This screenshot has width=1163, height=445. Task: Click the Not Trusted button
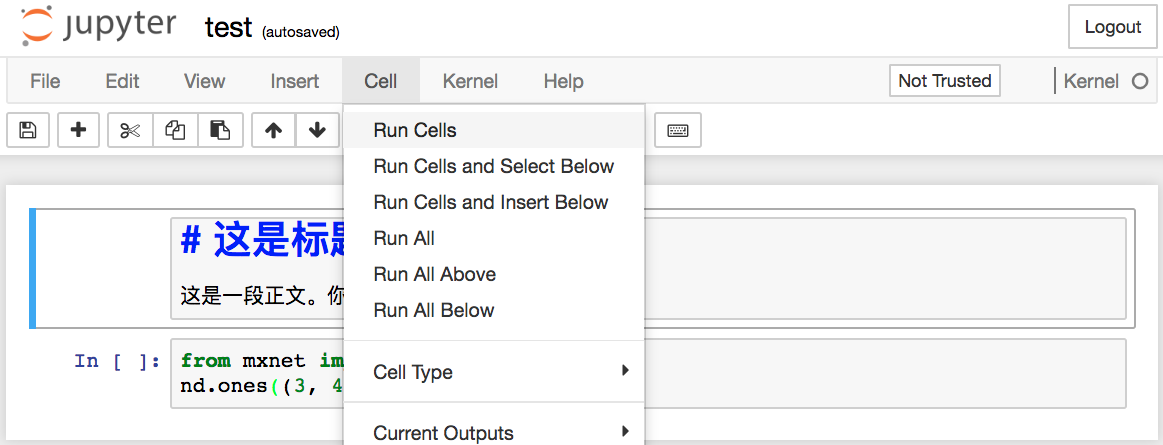click(944, 82)
